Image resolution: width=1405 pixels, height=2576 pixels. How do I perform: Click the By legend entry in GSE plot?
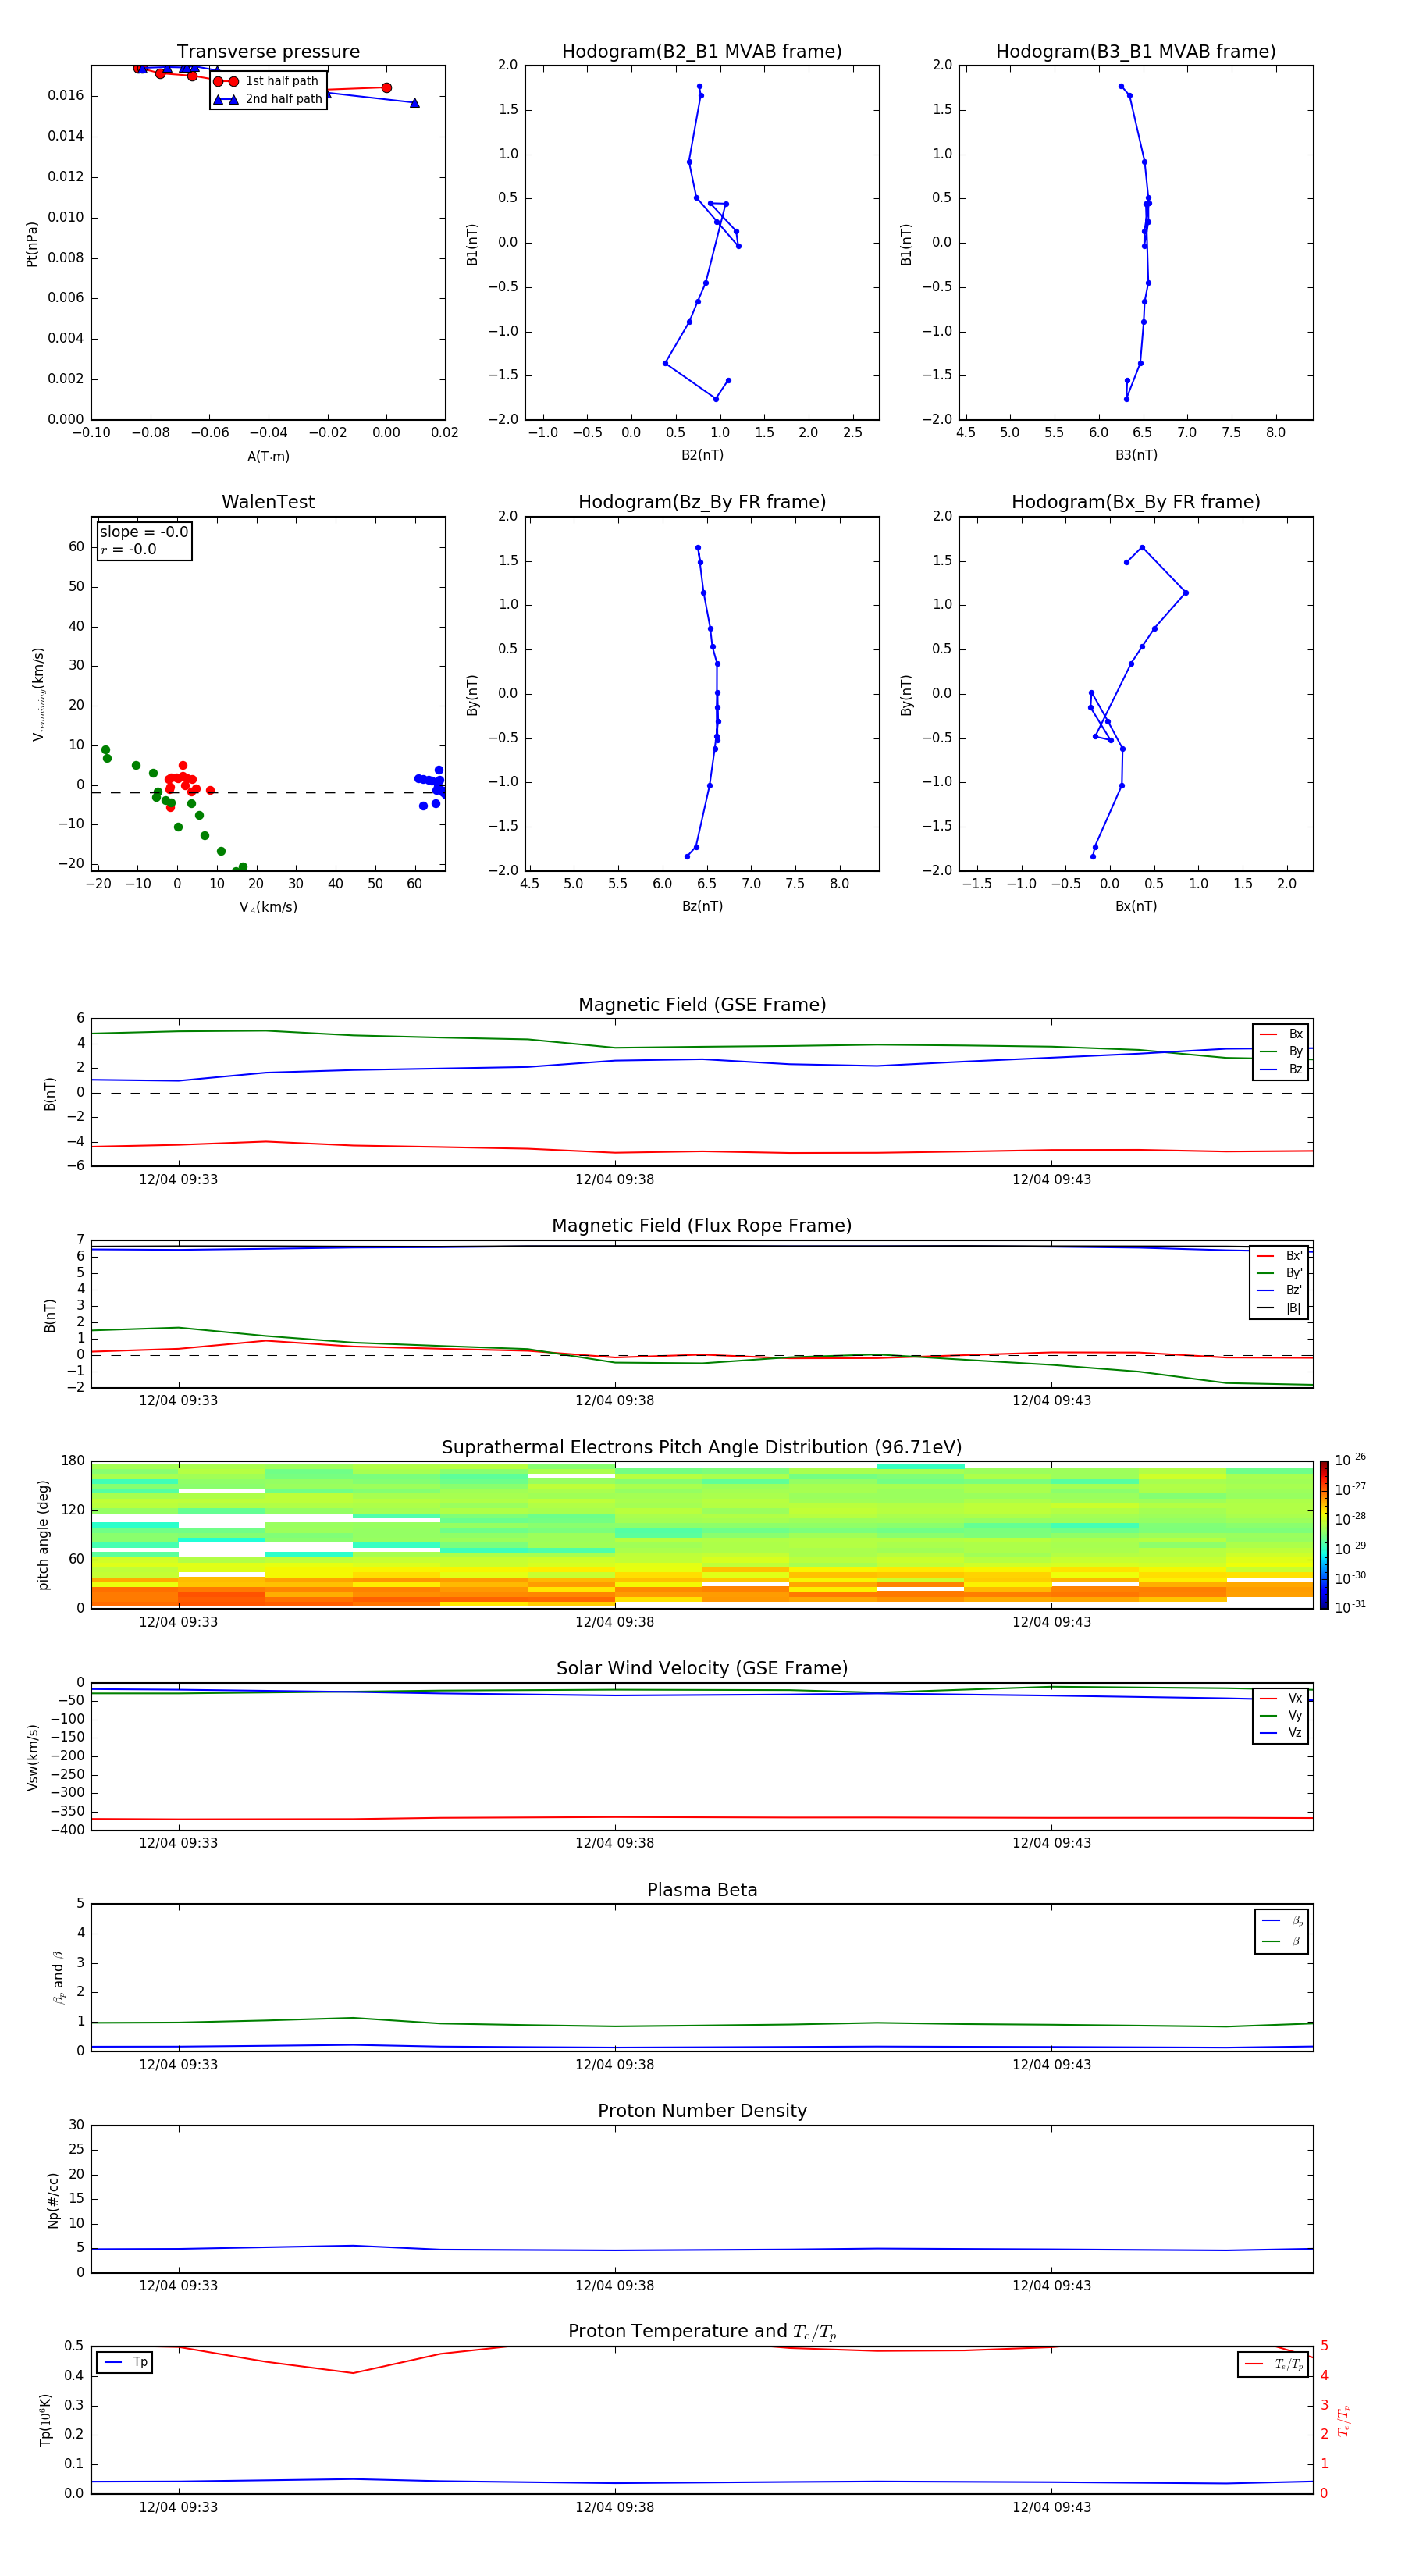(1281, 1051)
